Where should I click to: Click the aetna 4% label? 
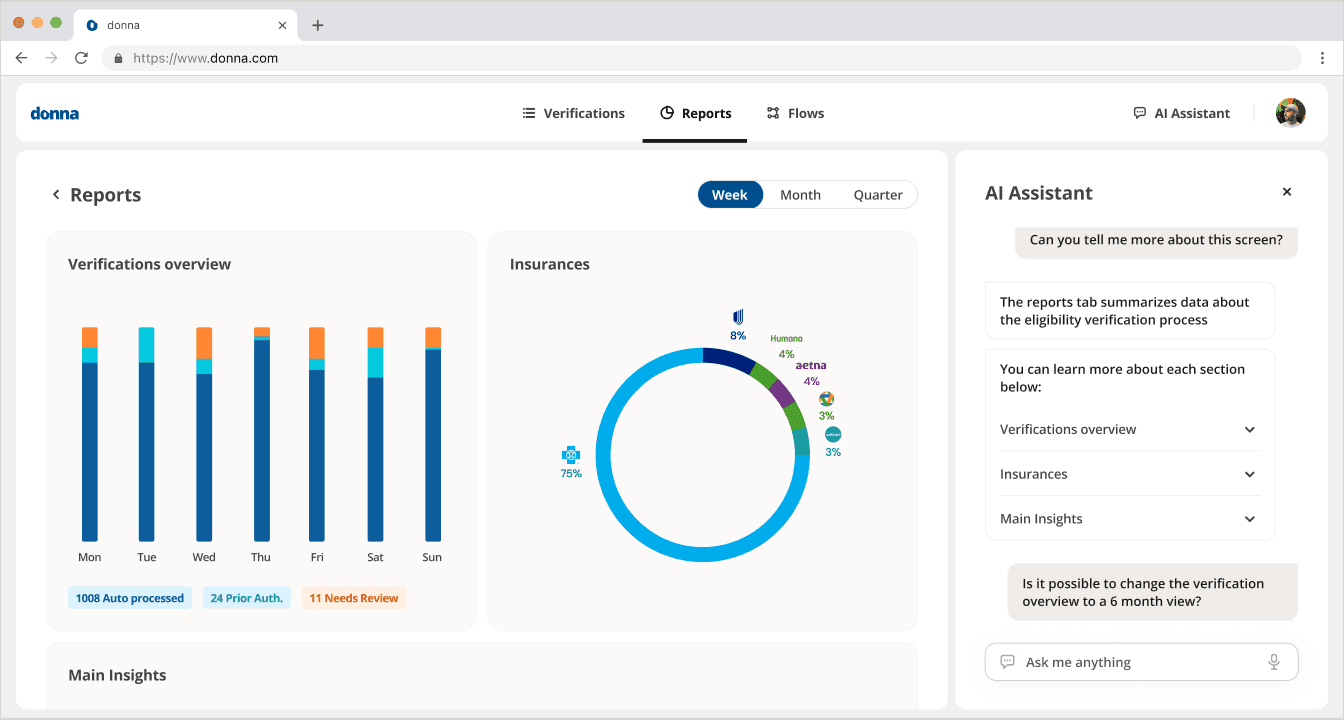(x=811, y=373)
